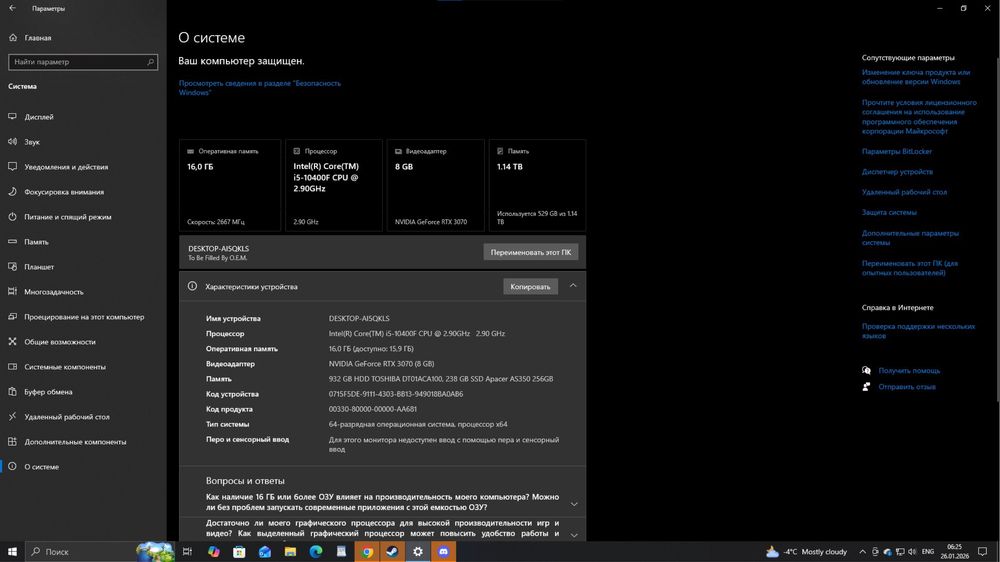The height and width of the screenshot is (562, 1000).
Task: Launch Microsoft Edge from taskbar
Action: click(316, 551)
